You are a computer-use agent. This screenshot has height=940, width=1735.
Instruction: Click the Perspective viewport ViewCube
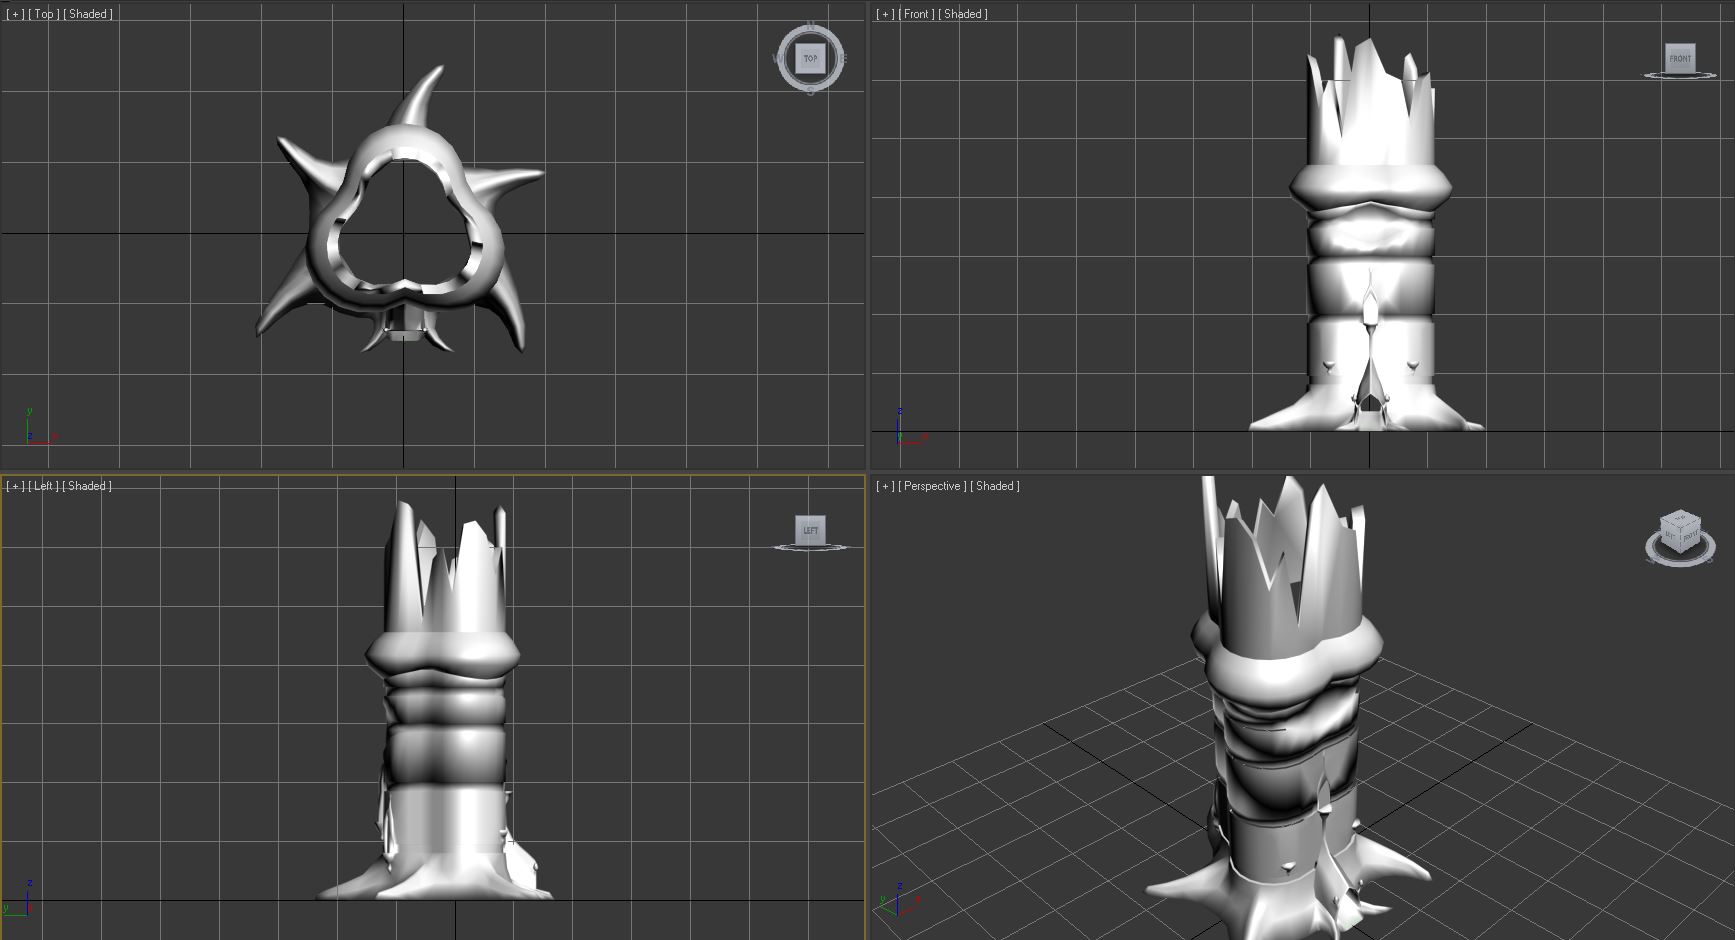[x=1680, y=533]
